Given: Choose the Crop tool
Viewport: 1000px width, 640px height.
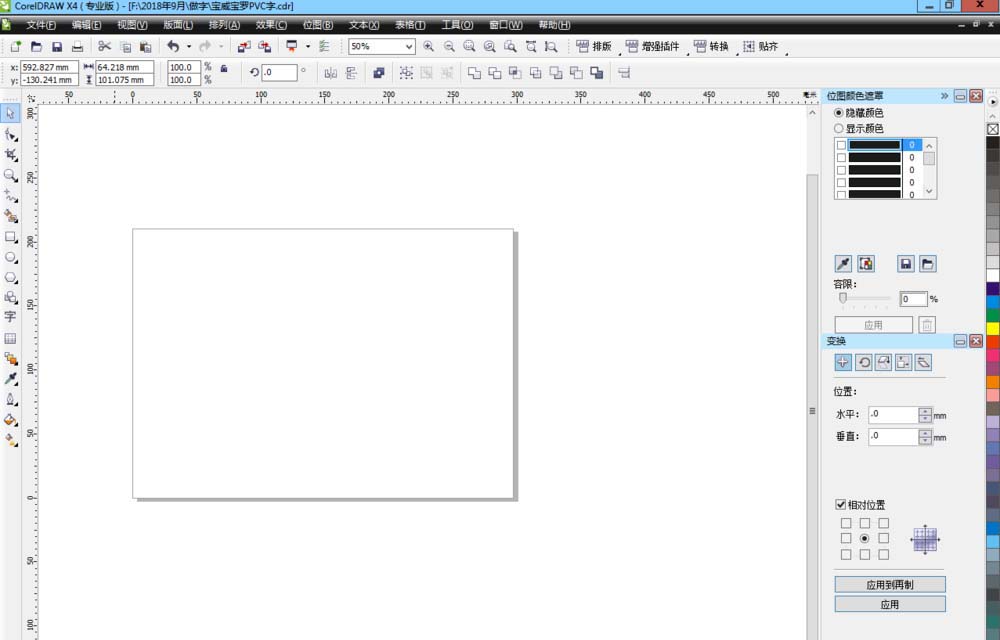Looking at the screenshot, I should [x=10, y=155].
